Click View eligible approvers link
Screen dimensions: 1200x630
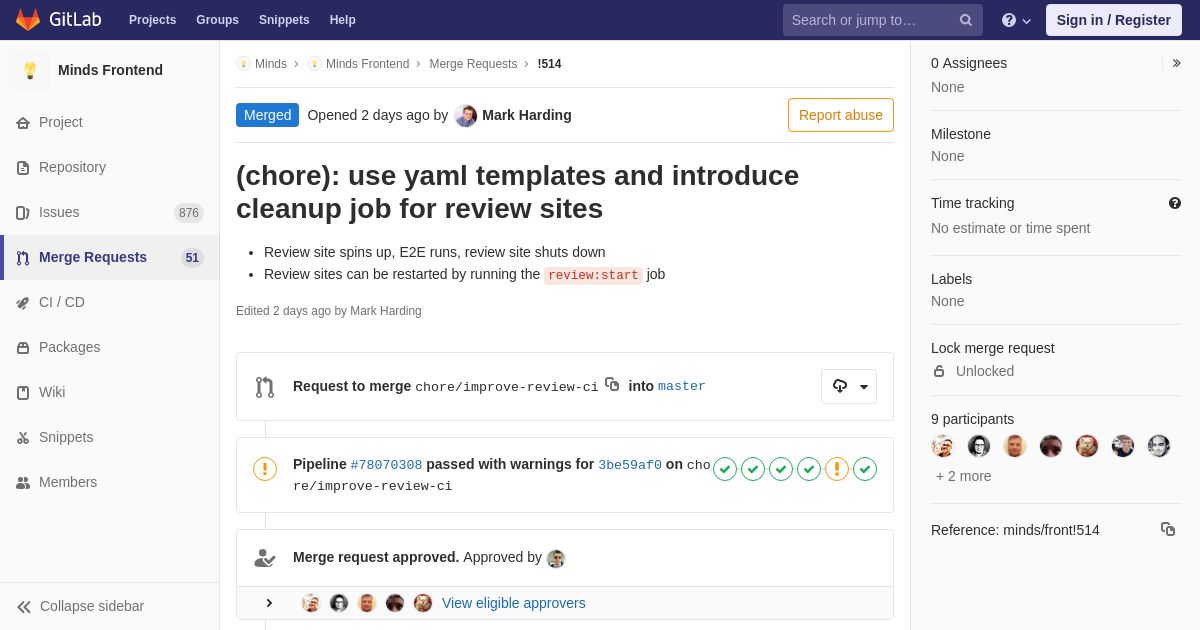click(x=514, y=603)
